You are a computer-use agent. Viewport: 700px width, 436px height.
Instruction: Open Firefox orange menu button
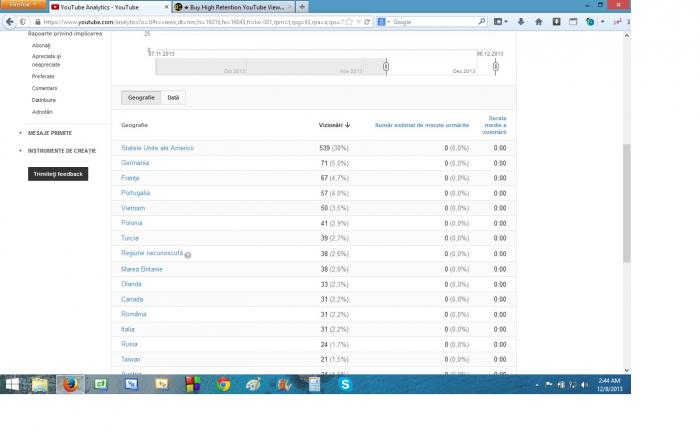click(x=23, y=4)
